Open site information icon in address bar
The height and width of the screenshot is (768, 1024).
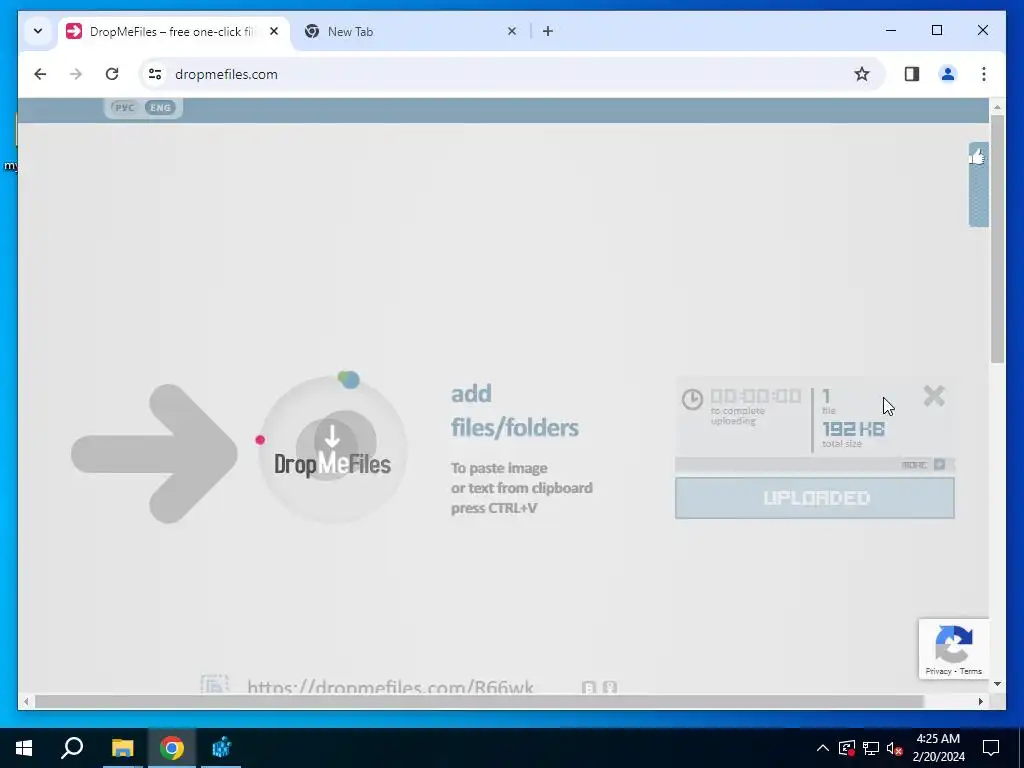pos(155,74)
